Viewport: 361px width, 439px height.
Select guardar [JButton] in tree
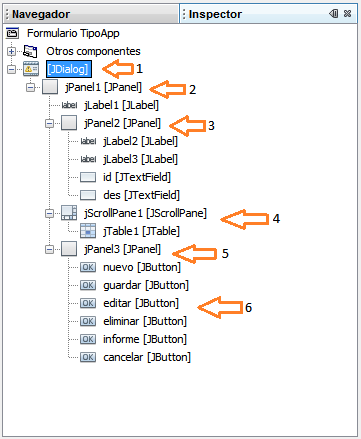click(x=146, y=285)
